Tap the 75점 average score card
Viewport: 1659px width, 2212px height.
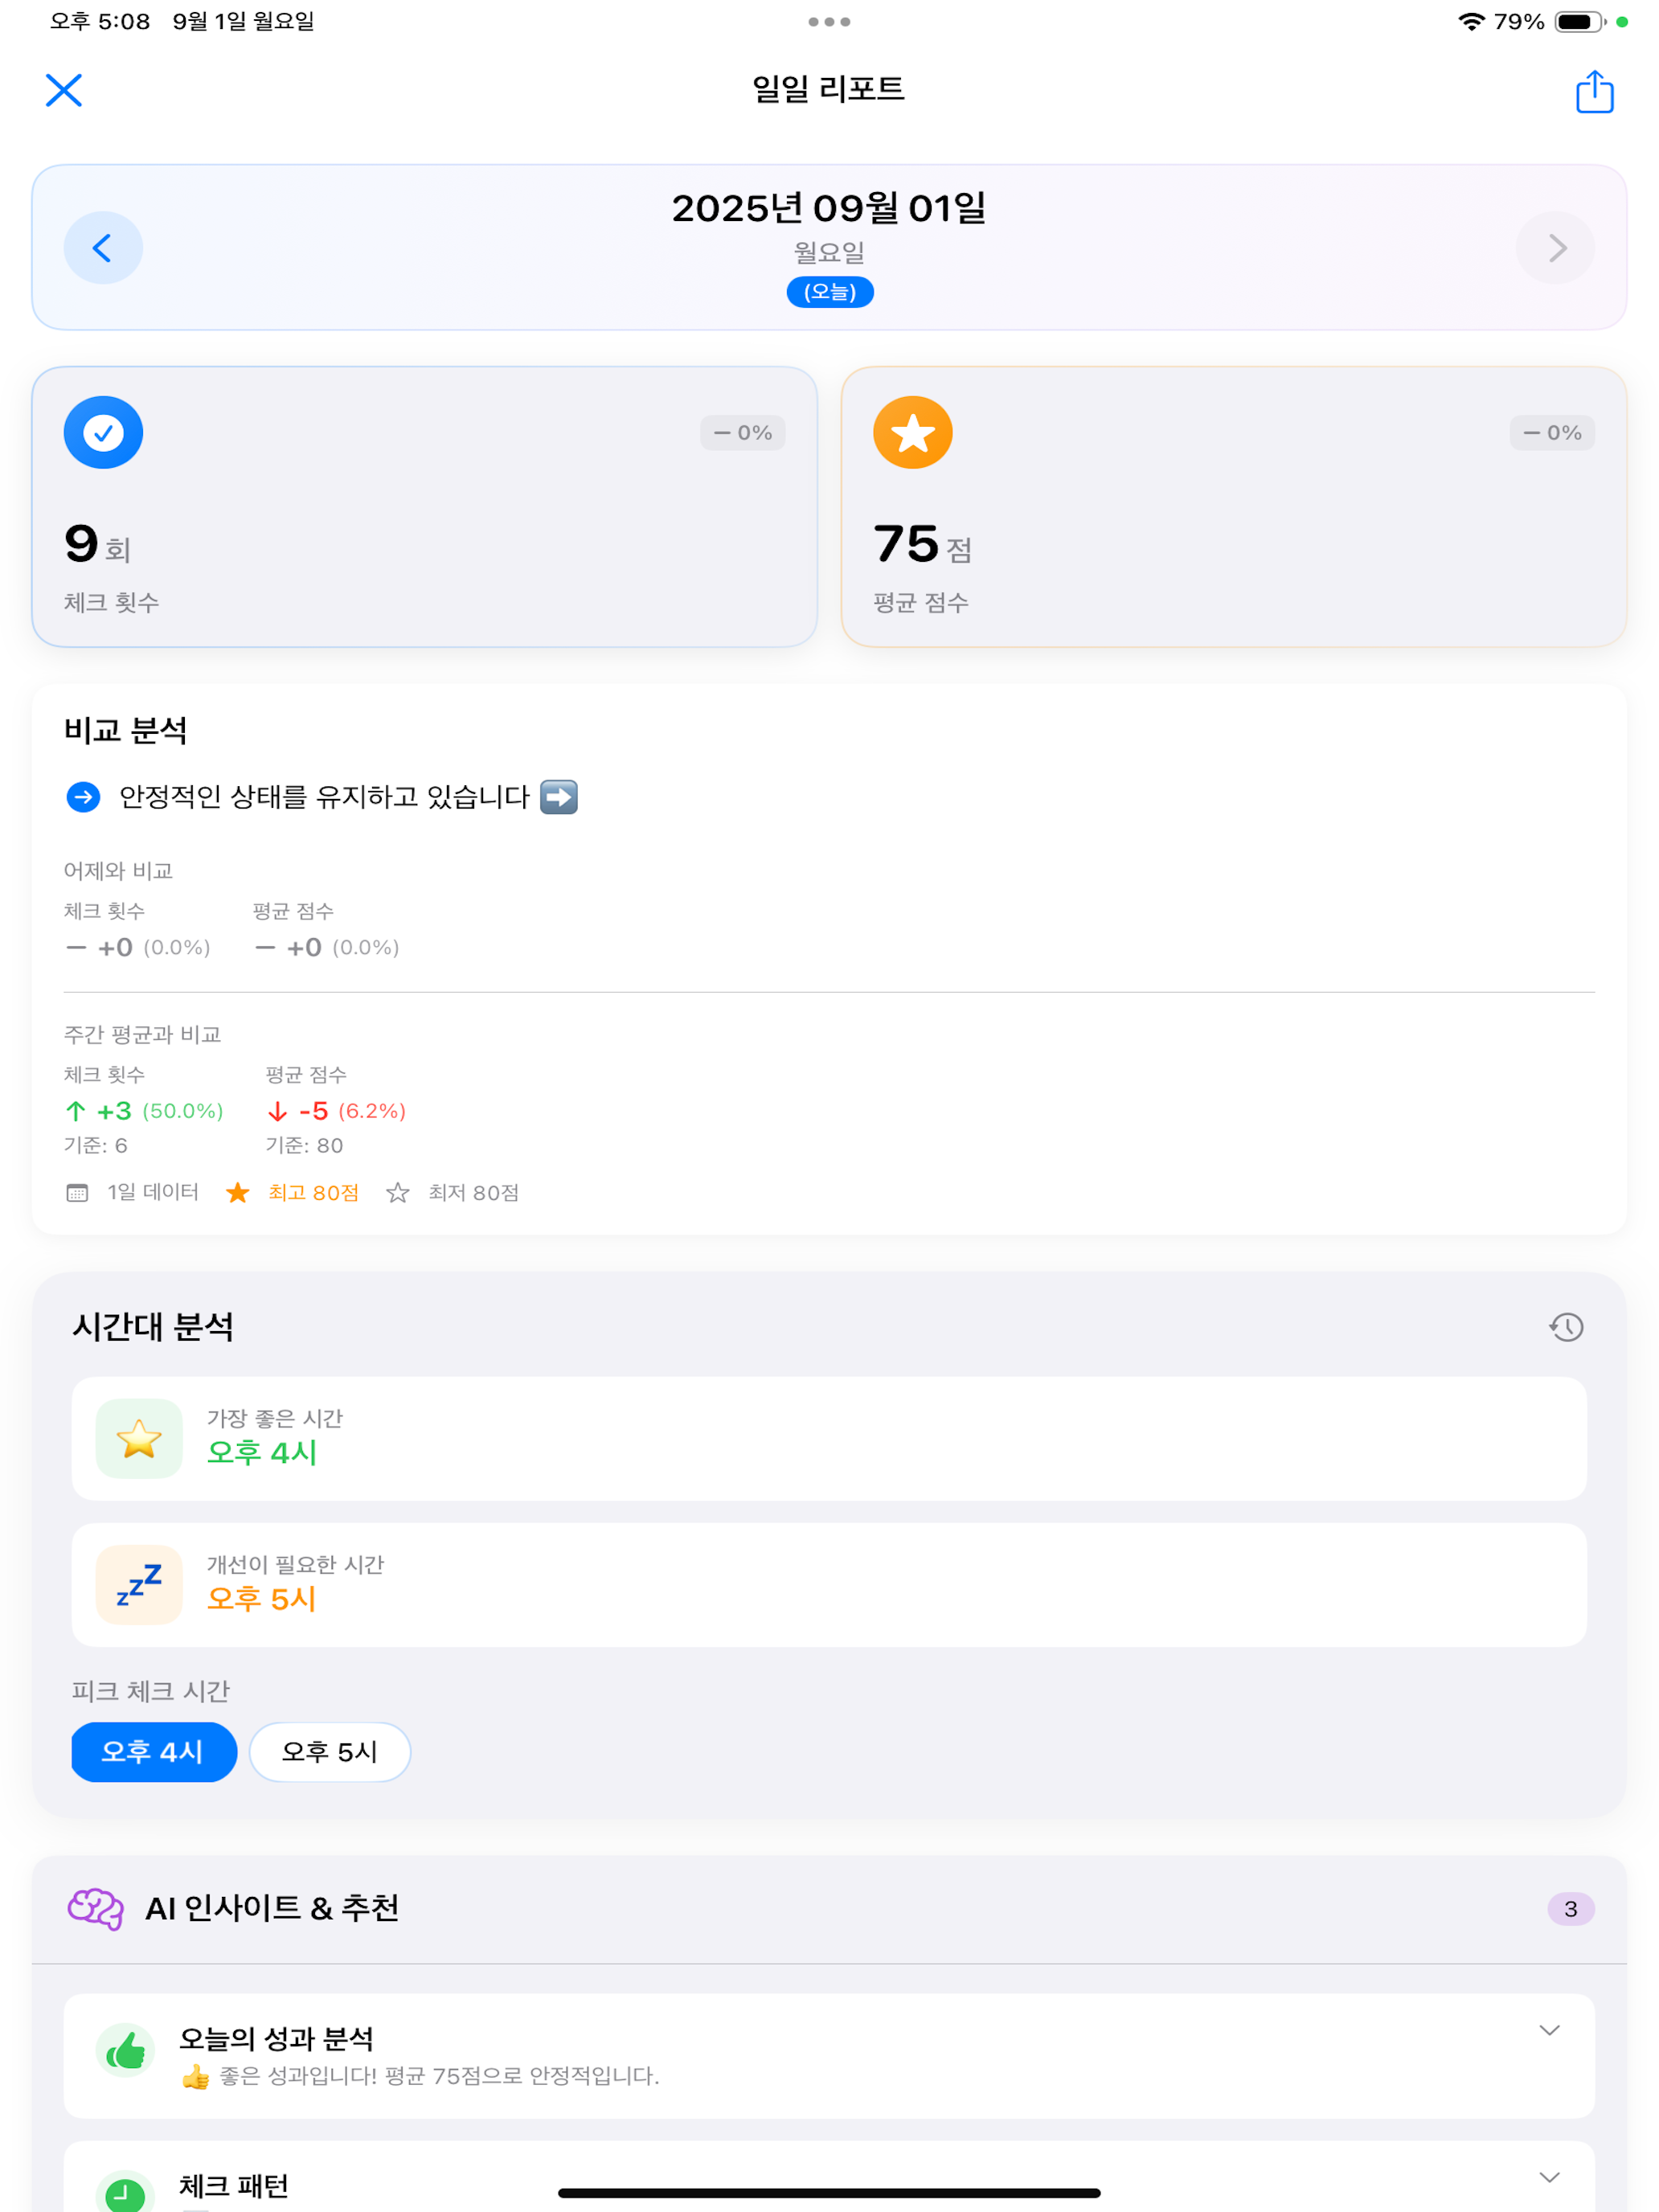(x=1233, y=506)
